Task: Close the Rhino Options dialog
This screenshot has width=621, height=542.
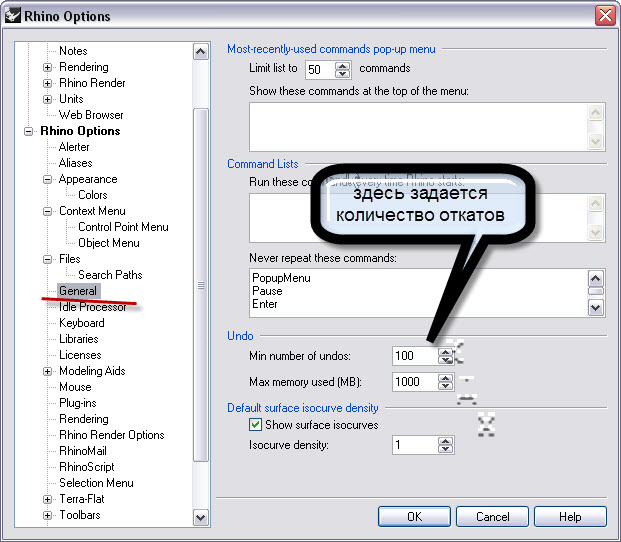Action: (605, 16)
